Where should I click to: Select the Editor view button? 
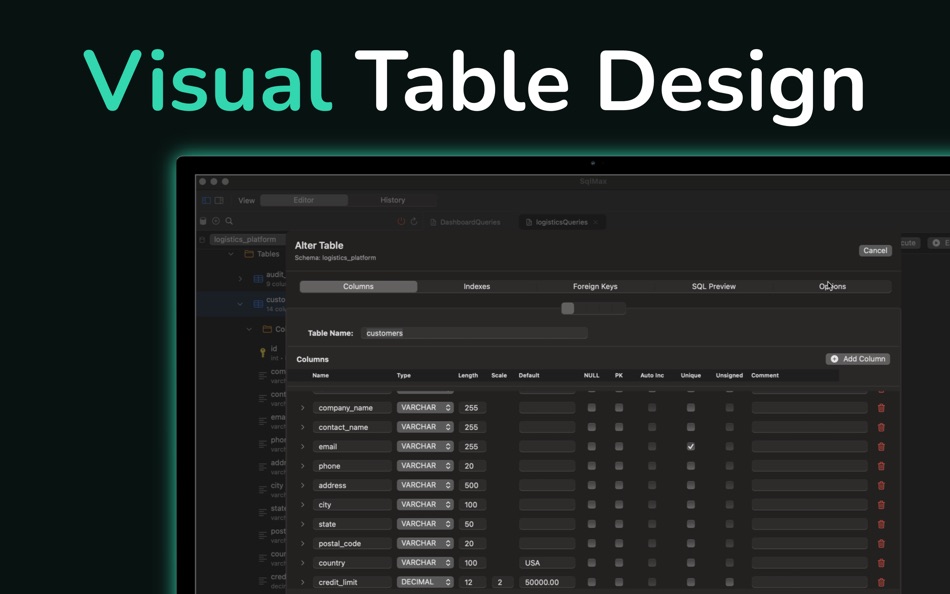[304, 200]
